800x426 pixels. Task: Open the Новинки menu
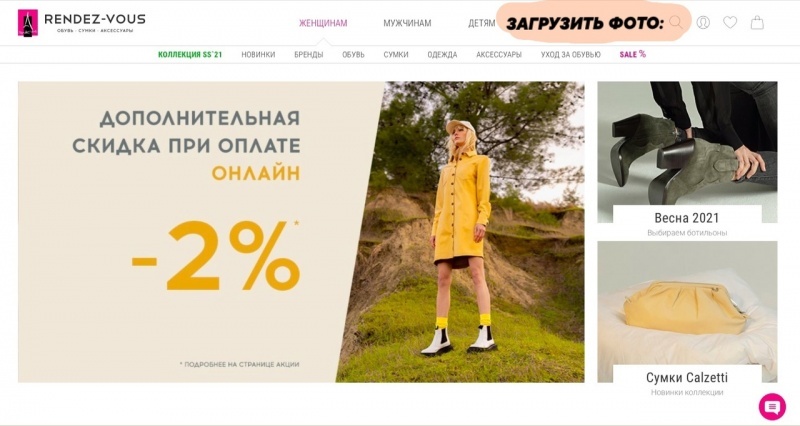tap(258, 55)
